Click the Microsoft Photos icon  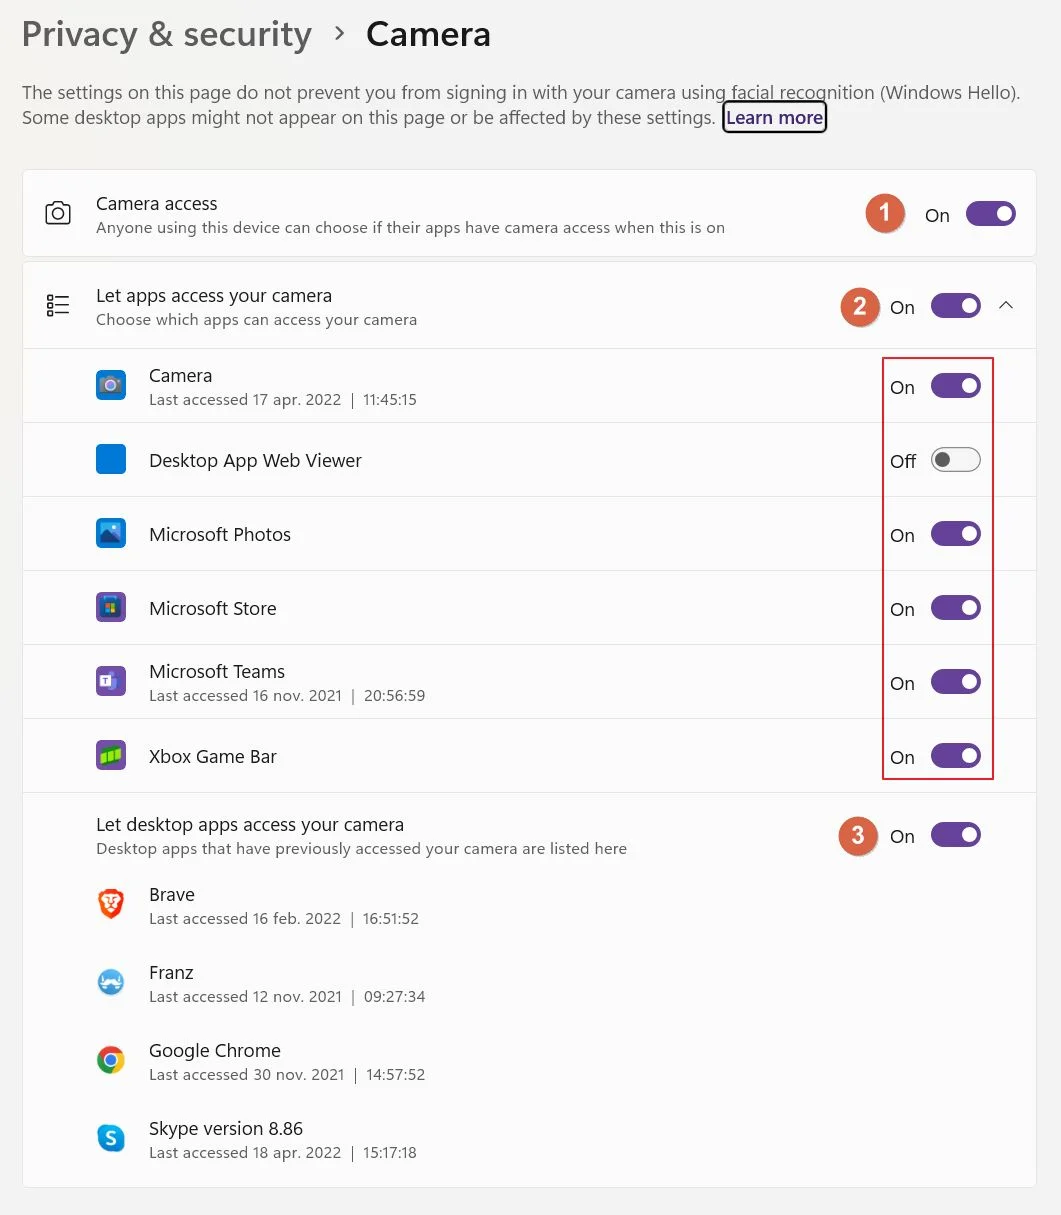click(x=111, y=534)
